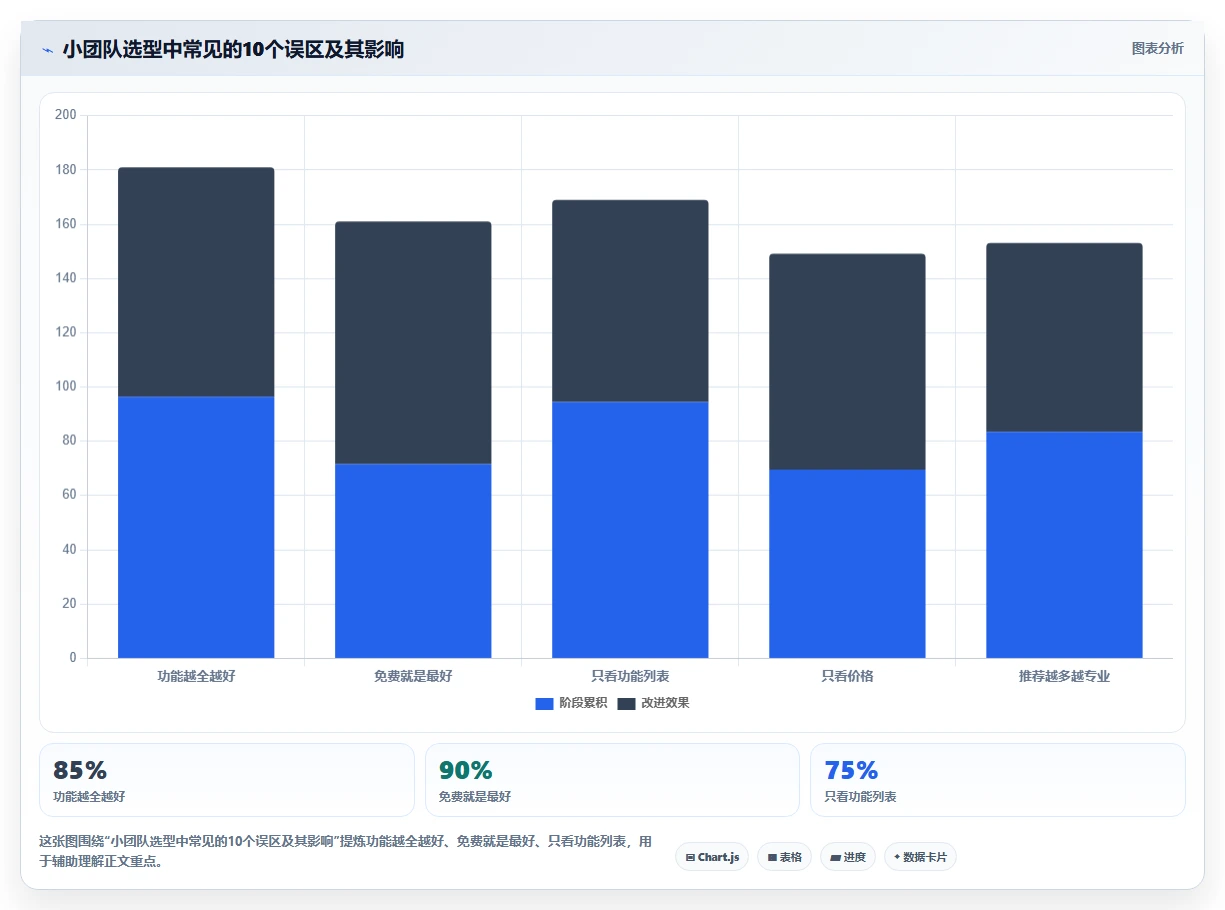Screen dimensions: 1225x910
Task: Click the blue bar segment for 免费就是最好
Action: click(x=413, y=561)
